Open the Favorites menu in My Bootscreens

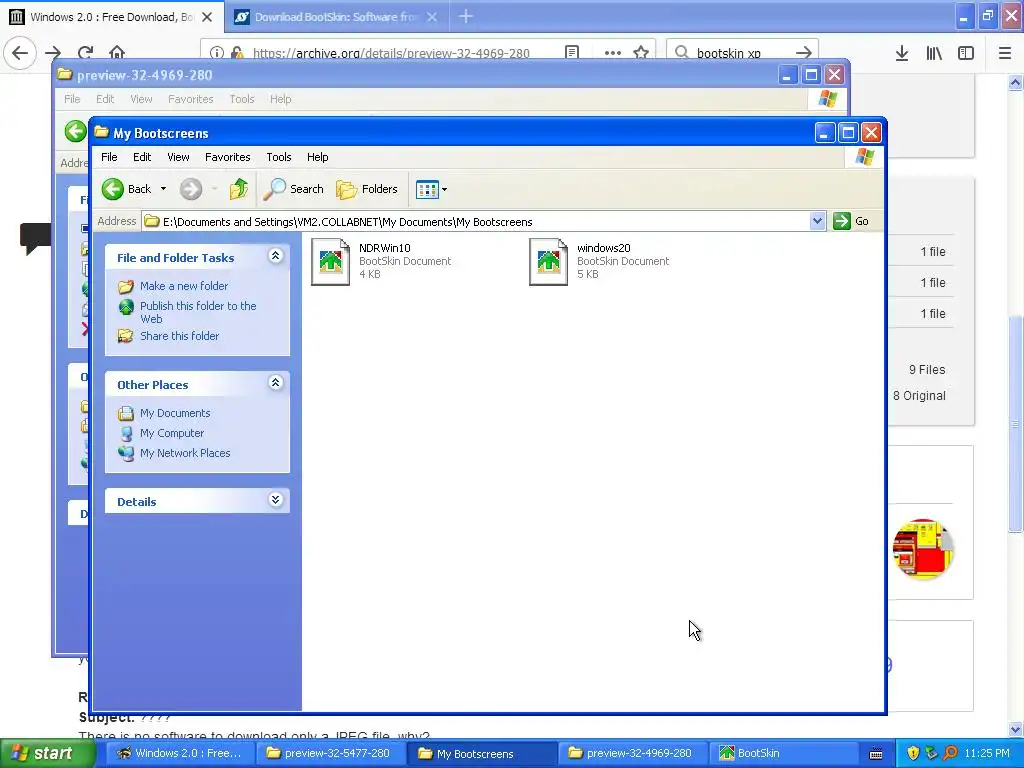click(227, 157)
